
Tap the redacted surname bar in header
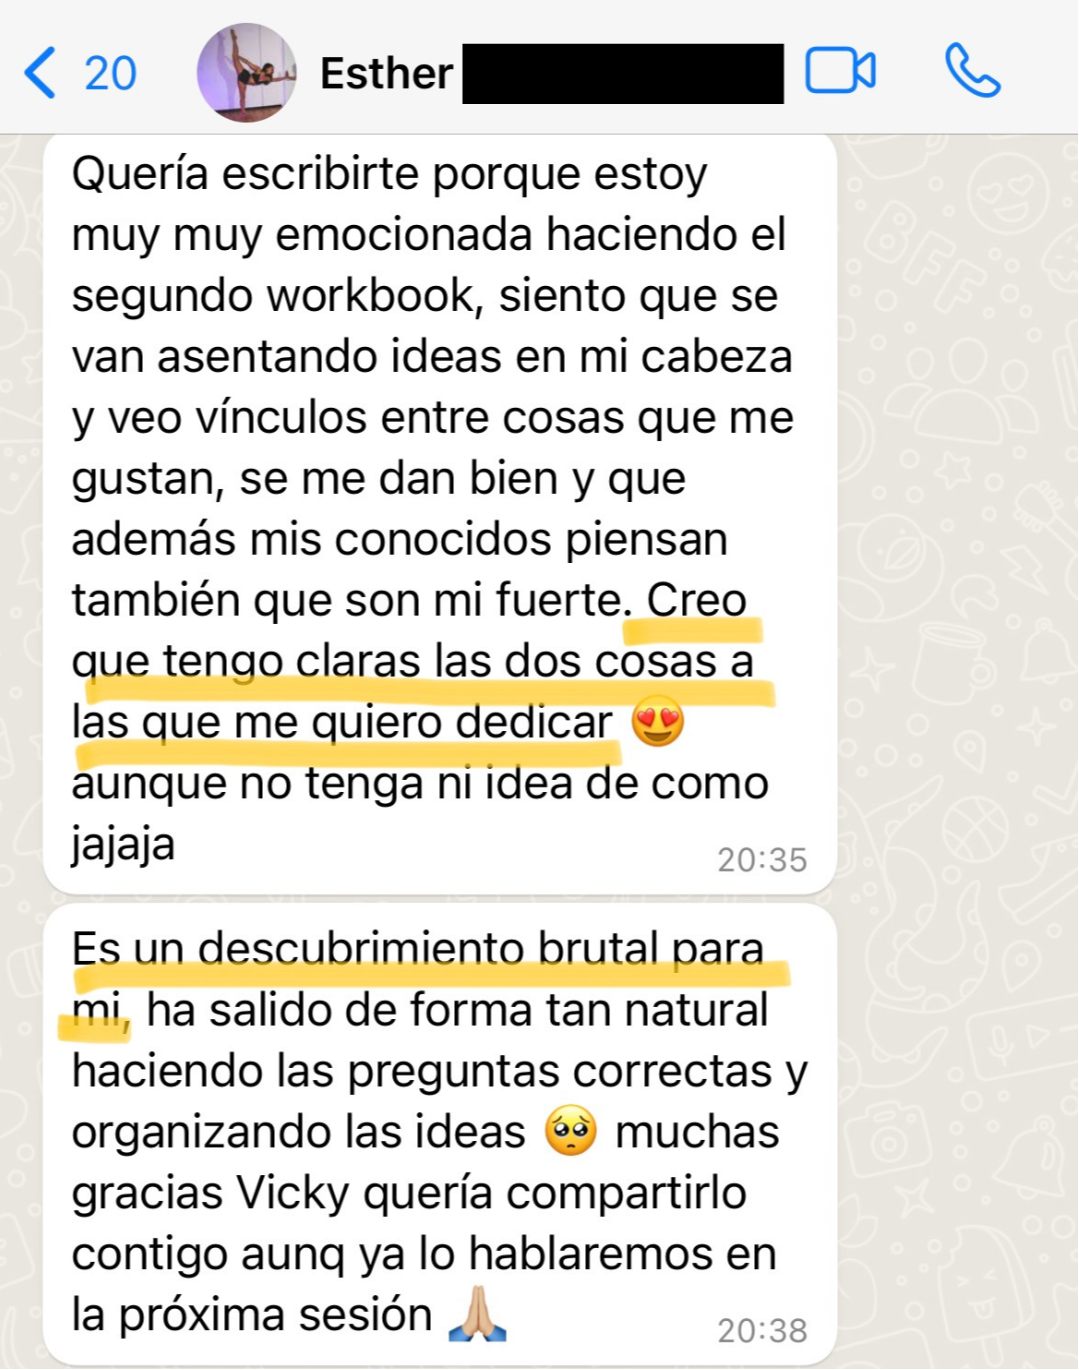point(623,74)
